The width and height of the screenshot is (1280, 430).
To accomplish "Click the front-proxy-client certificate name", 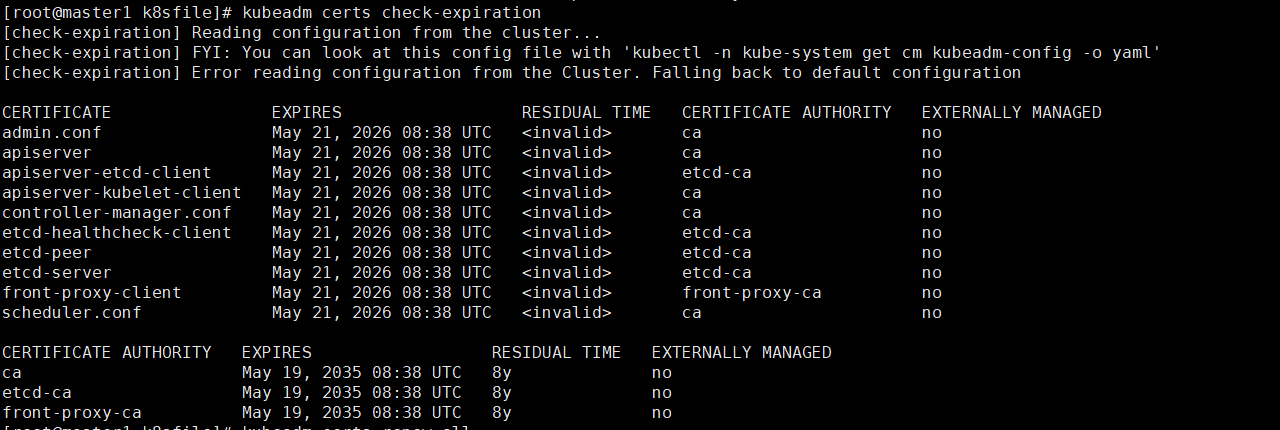I will pos(92,292).
